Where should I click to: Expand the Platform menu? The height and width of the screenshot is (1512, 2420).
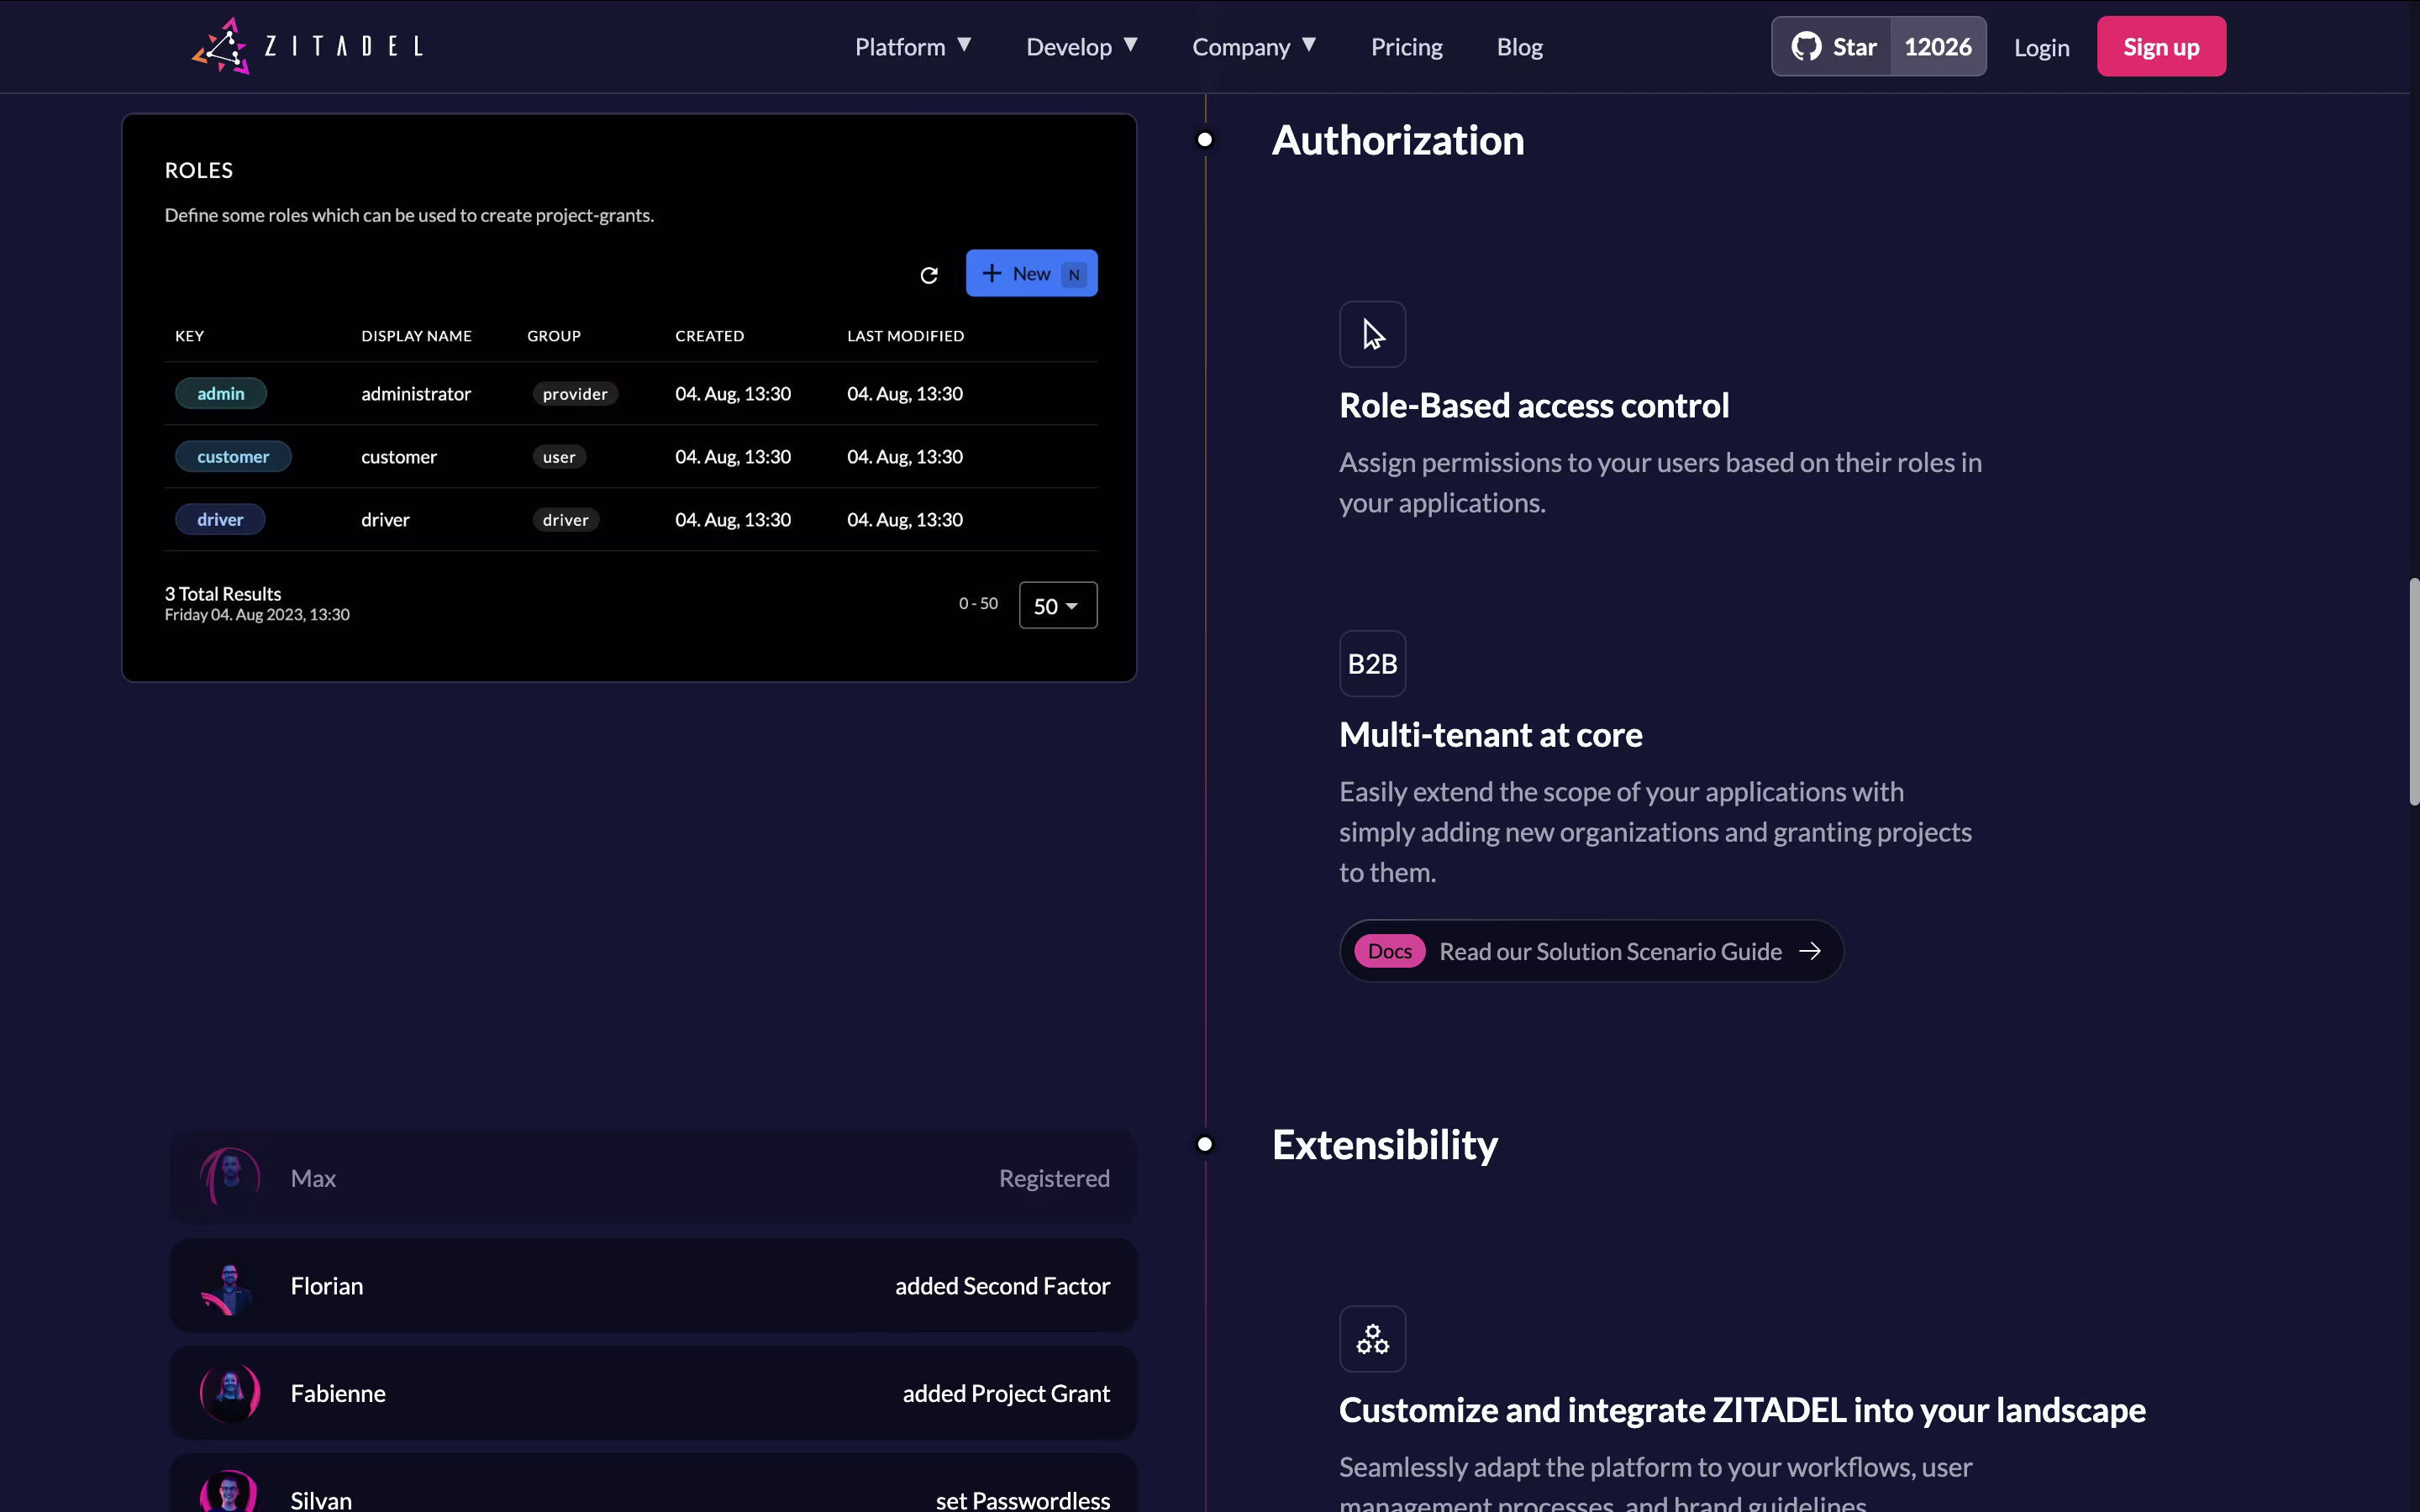[912, 47]
